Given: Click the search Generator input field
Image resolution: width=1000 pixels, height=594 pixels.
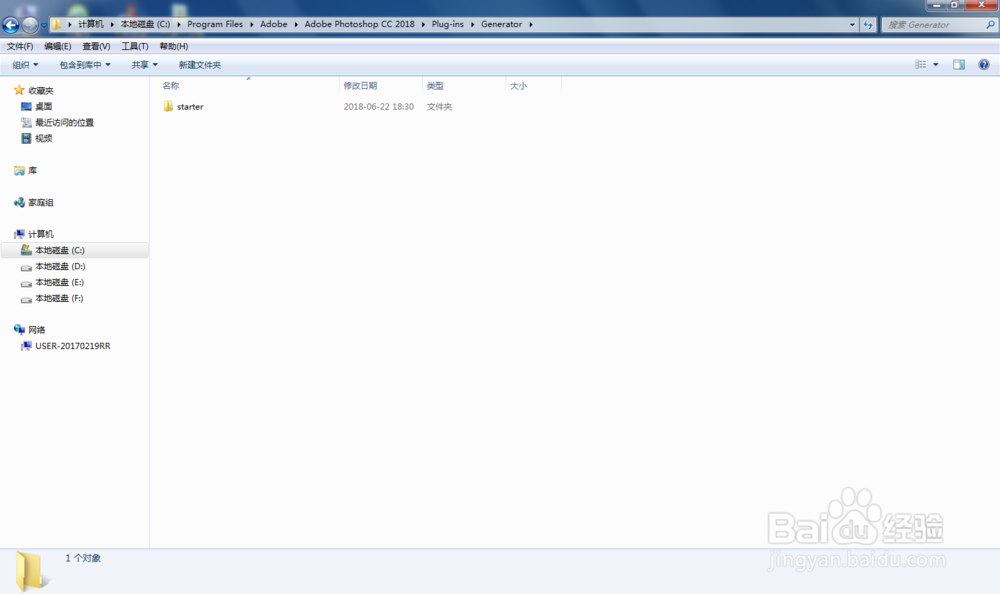Looking at the screenshot, I should point(933,25).
